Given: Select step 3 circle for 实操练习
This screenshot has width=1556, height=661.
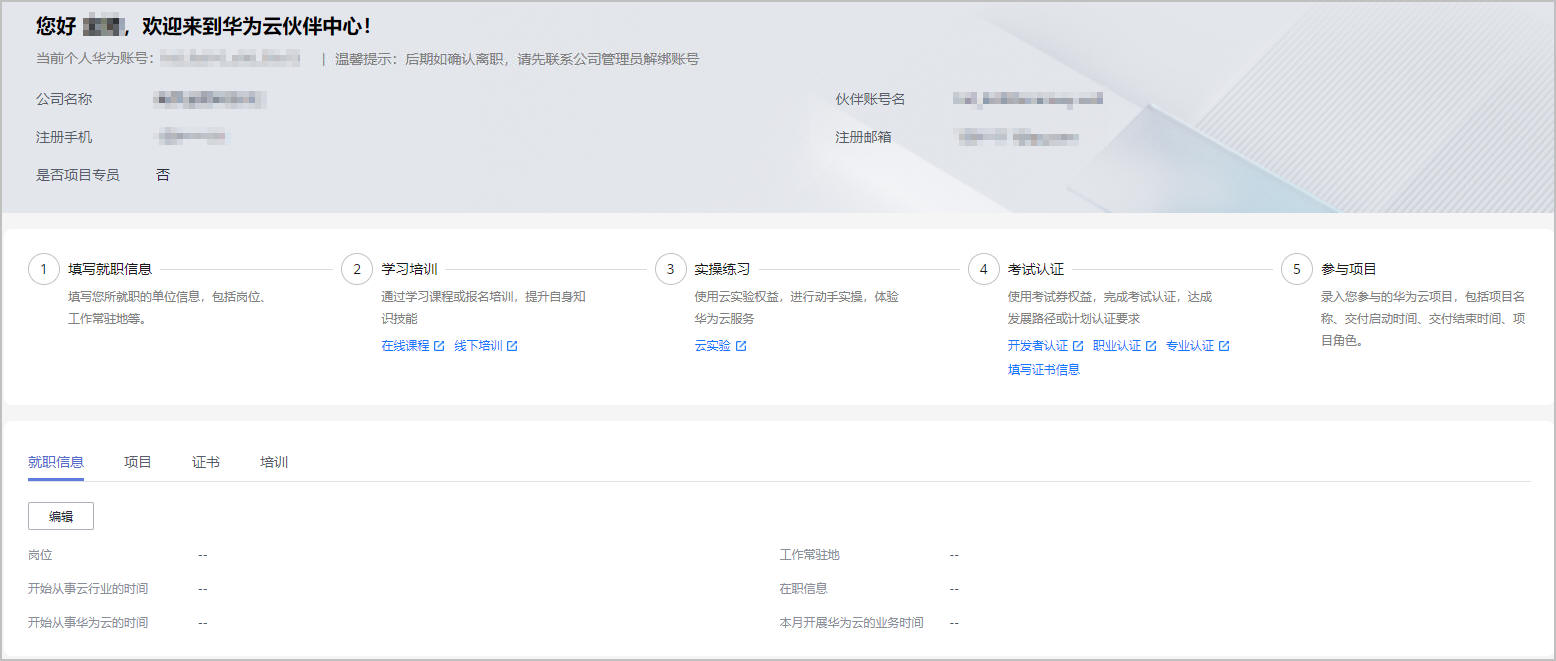Looking at the screenshot, I should (671, 269).
